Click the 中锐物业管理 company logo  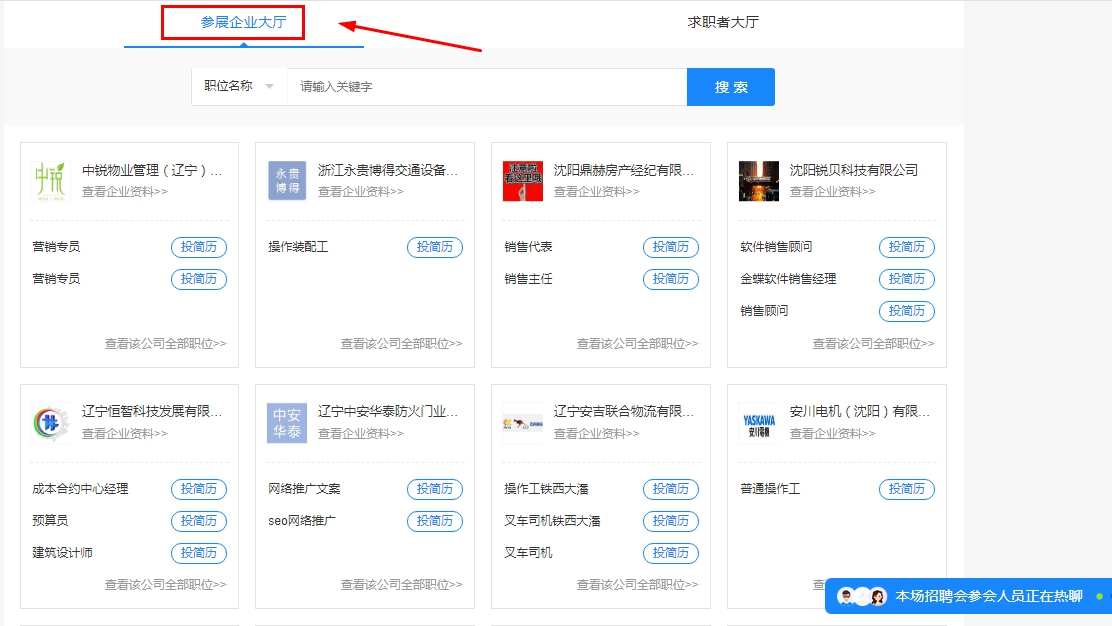point(51,180)
